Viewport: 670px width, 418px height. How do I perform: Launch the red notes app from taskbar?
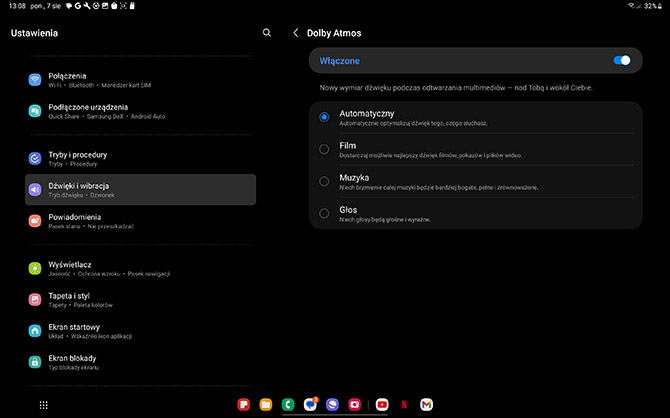244,404
